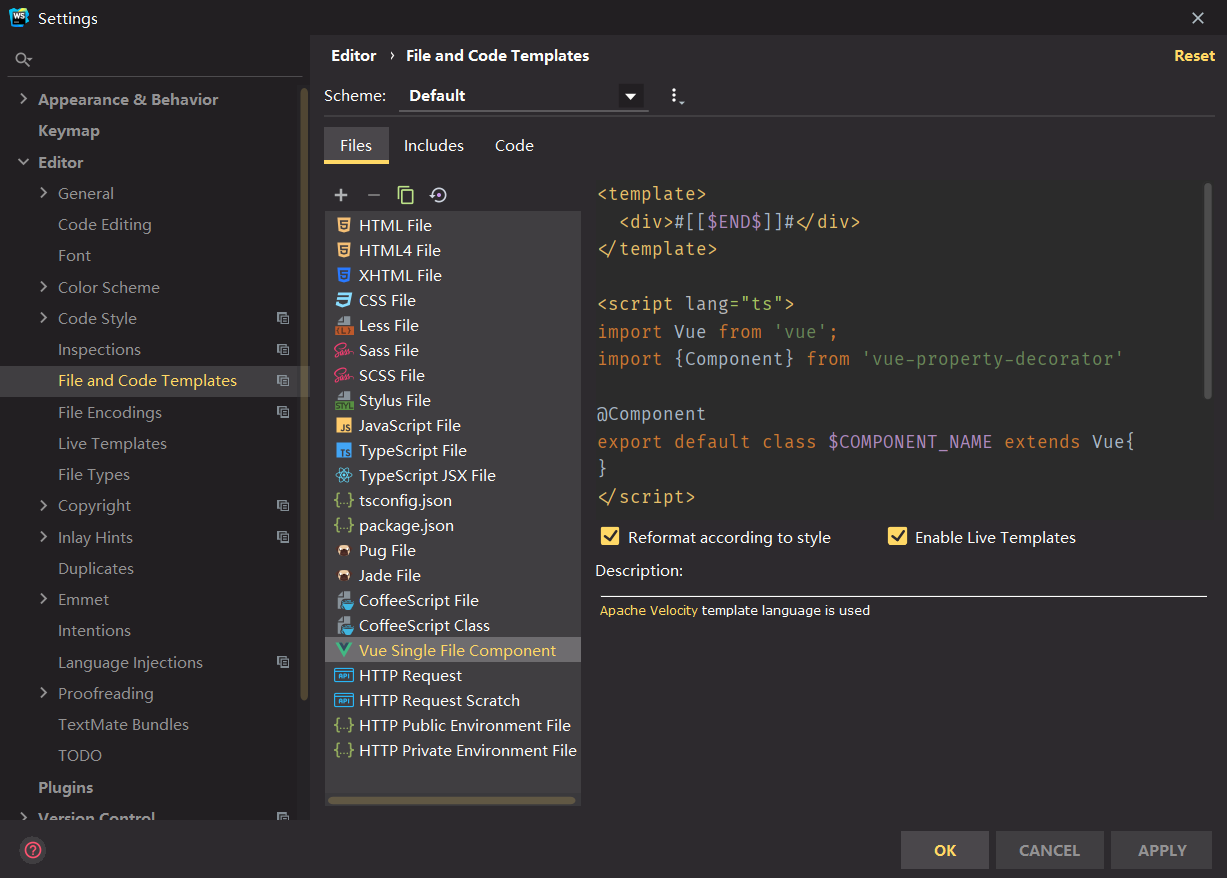This screenshot has height=878, width=1227.
Task: Click project-level icon beside Code Style
Action: point(283,318)
